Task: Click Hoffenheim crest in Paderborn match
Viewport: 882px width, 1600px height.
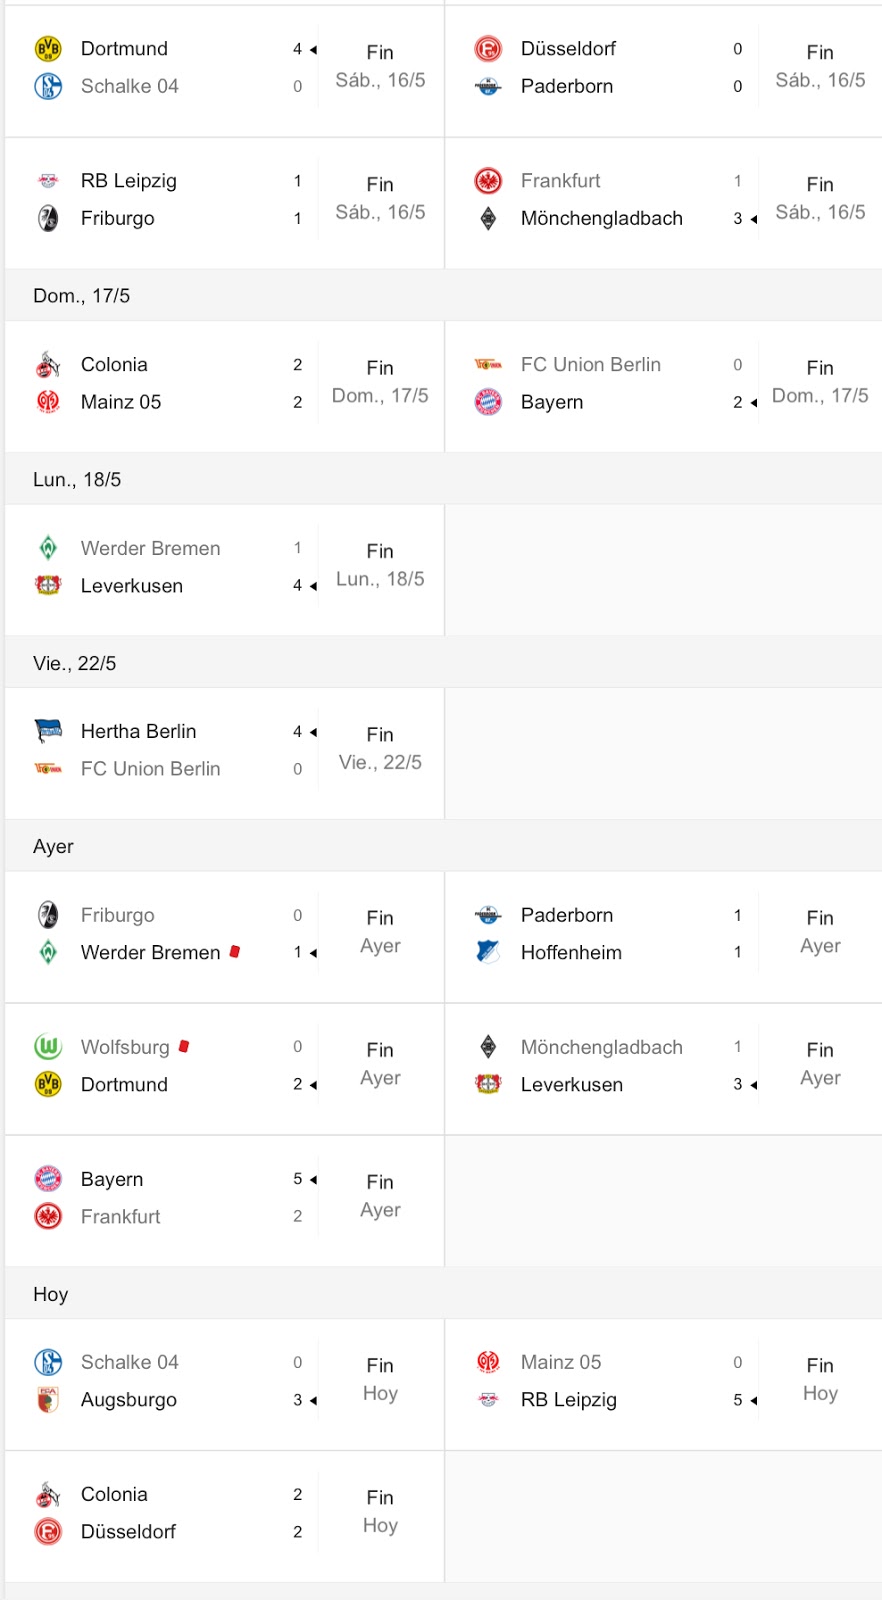Action: tap(488, 952)
